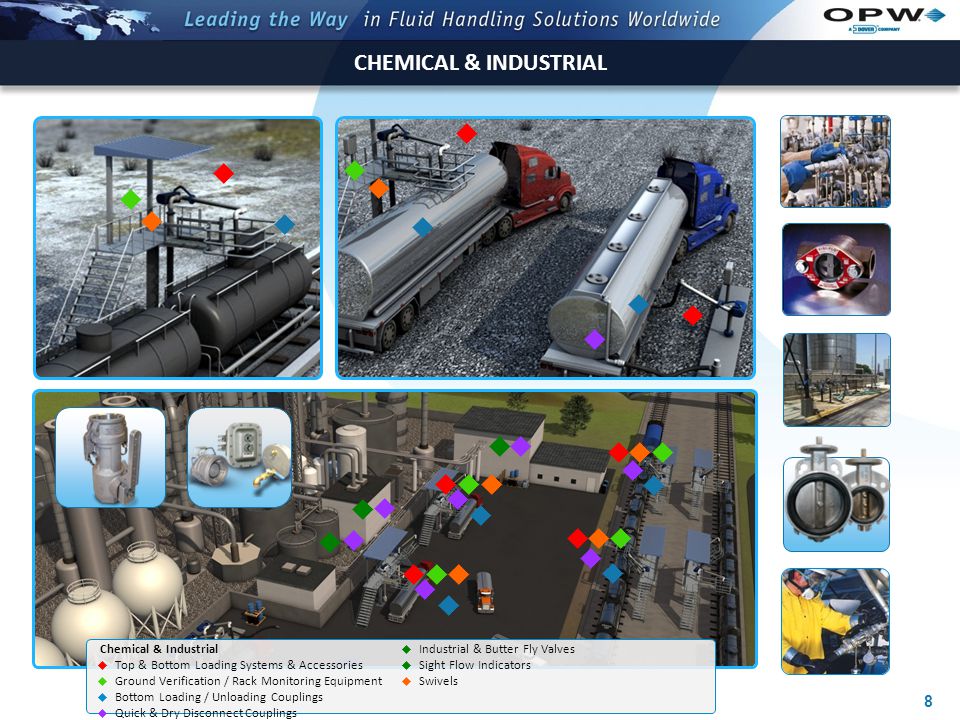Select the Sight Flow Indicators label
Viewport: 960px width, 720px height.
pos(474,665)
